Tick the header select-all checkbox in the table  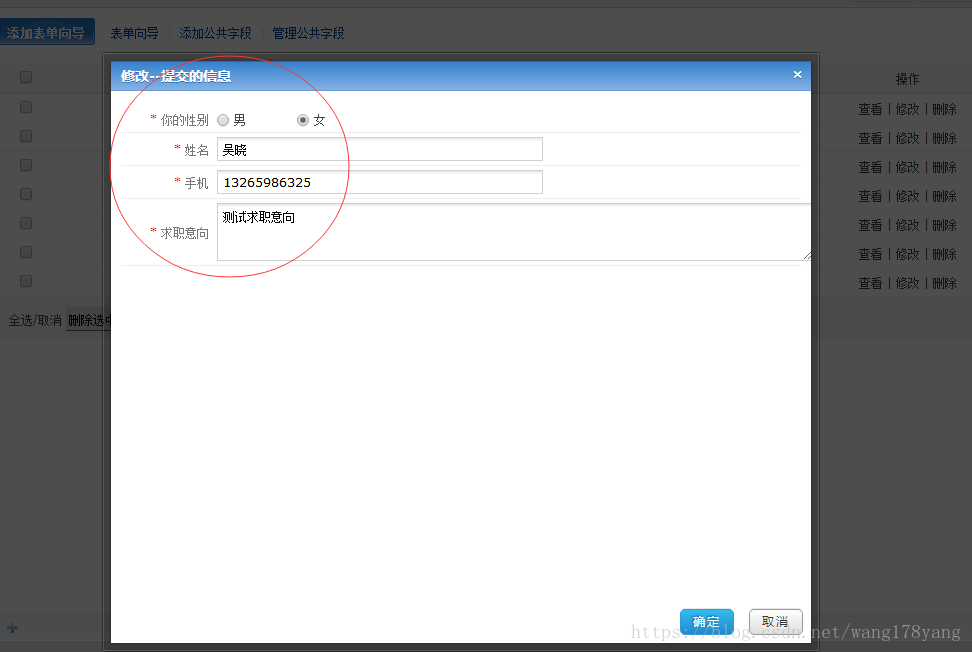[x=26, y=77]
